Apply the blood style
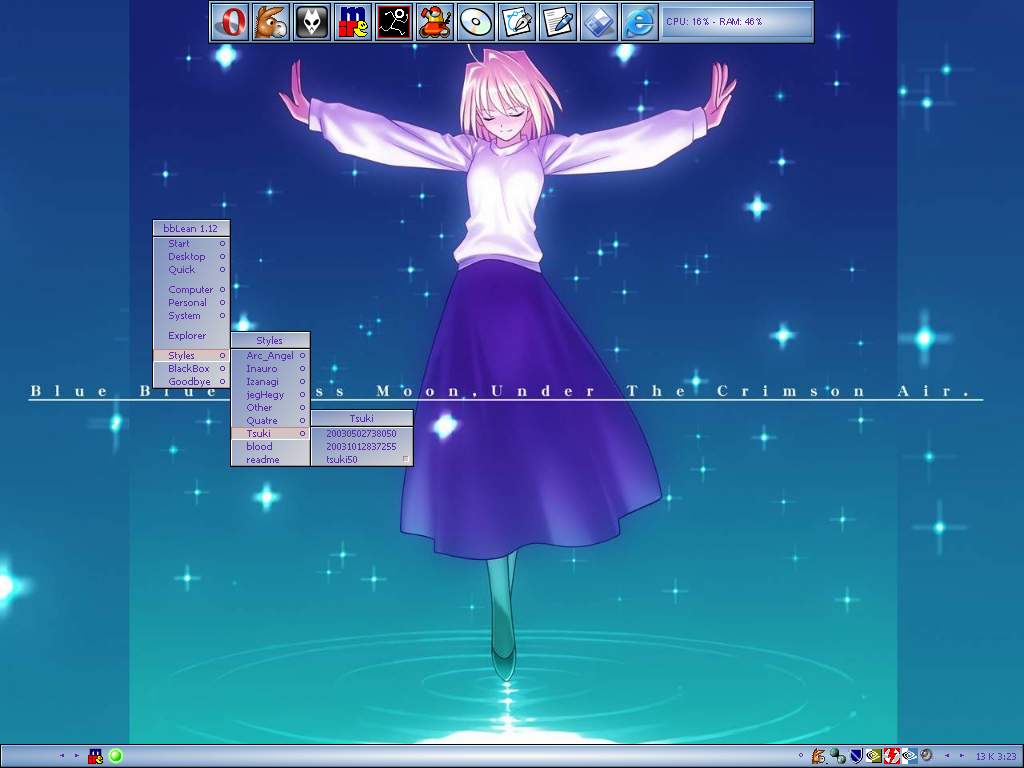 click(x=270, y=447)
